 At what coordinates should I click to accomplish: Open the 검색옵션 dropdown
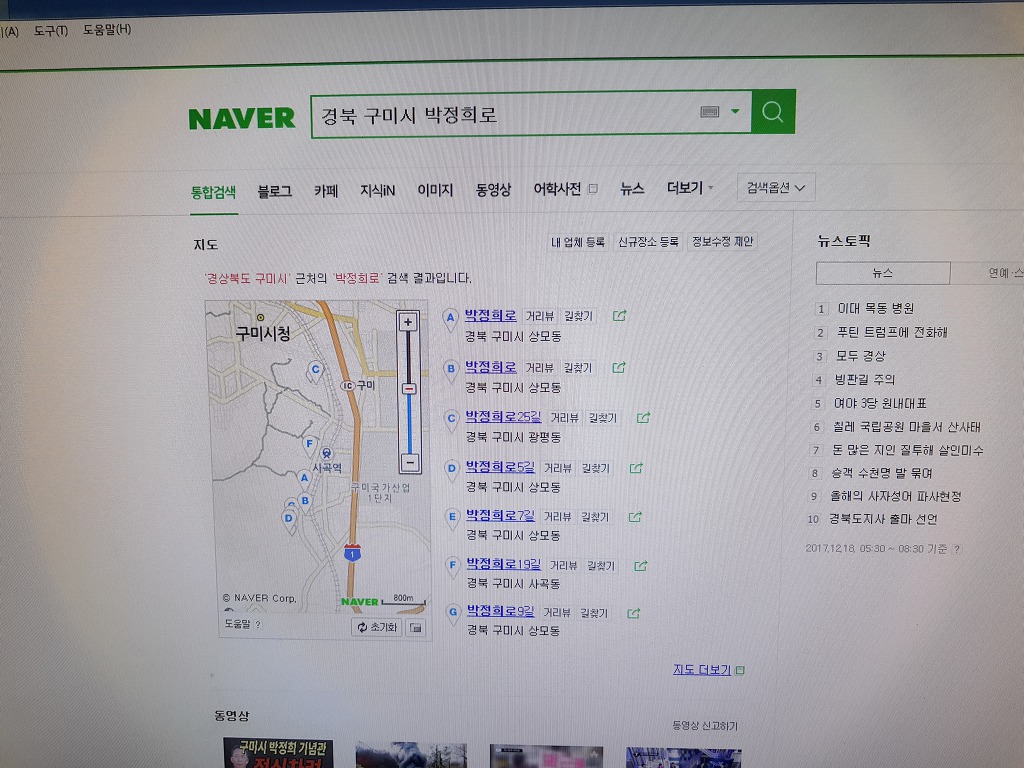click(x=776, y=187)
